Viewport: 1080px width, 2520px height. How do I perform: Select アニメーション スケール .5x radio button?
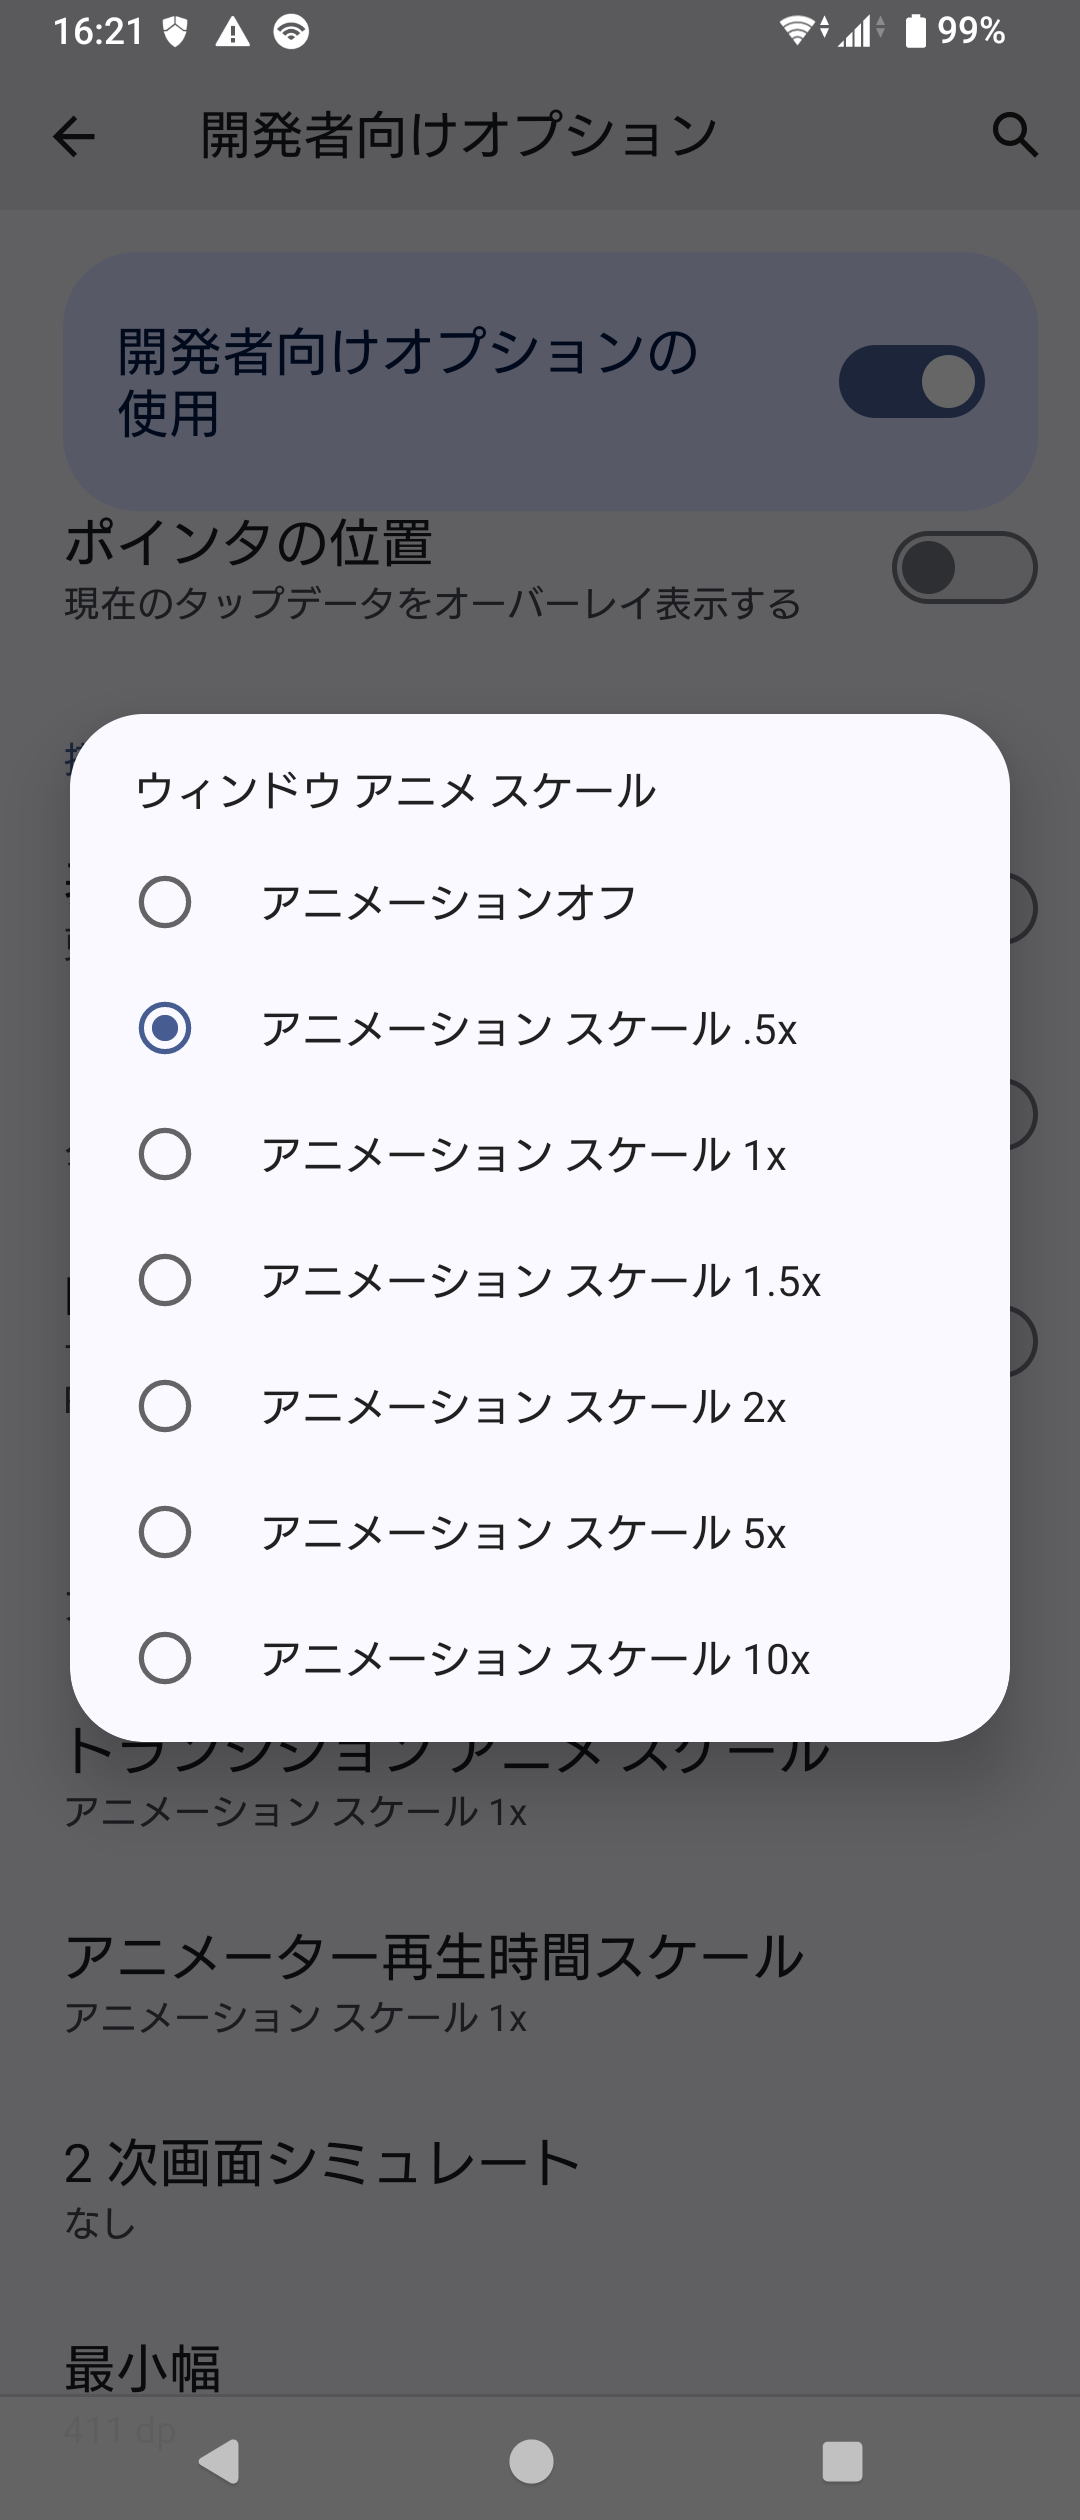click(x=165, y=1028)
